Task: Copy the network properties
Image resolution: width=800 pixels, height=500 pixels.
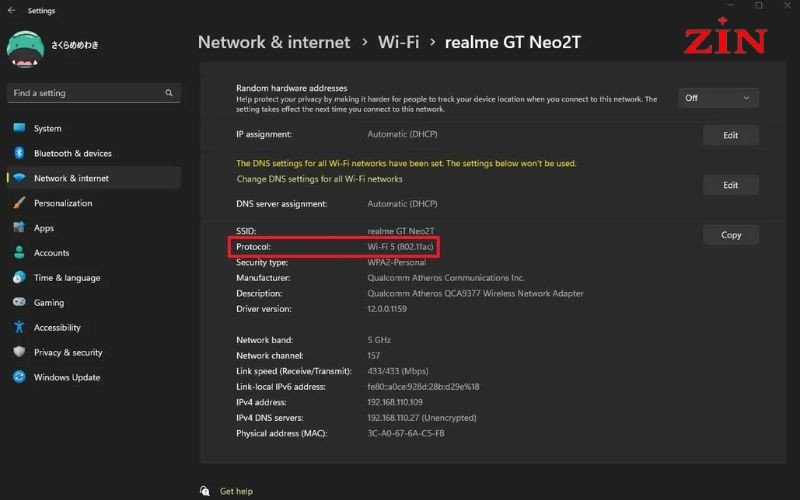Action: point(730,235)
